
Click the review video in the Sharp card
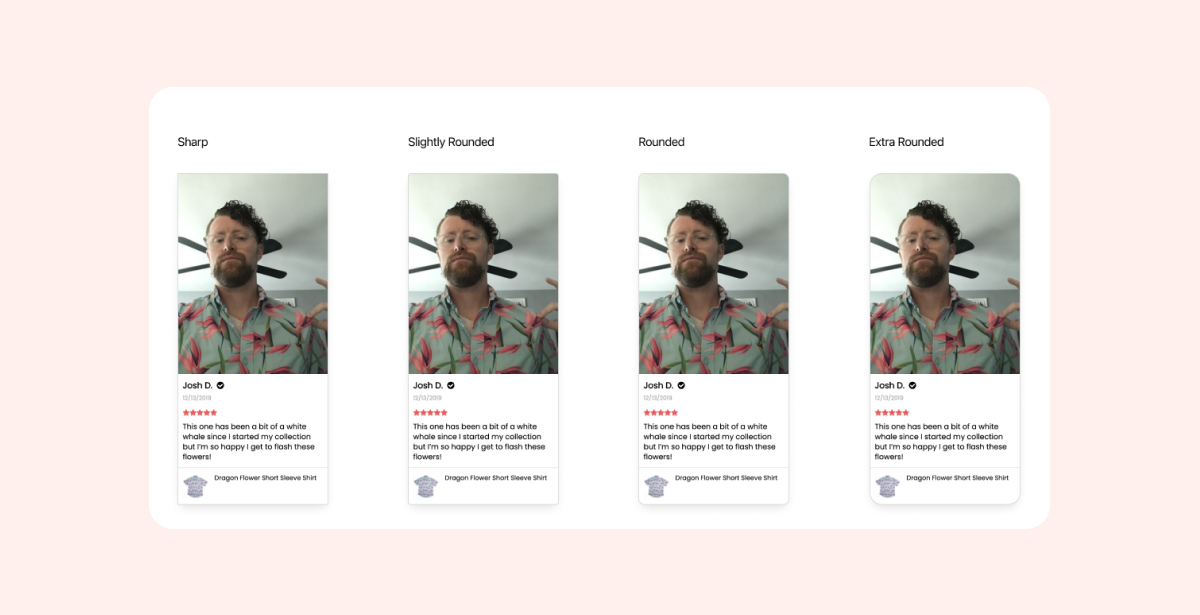(x=253, y=274)
